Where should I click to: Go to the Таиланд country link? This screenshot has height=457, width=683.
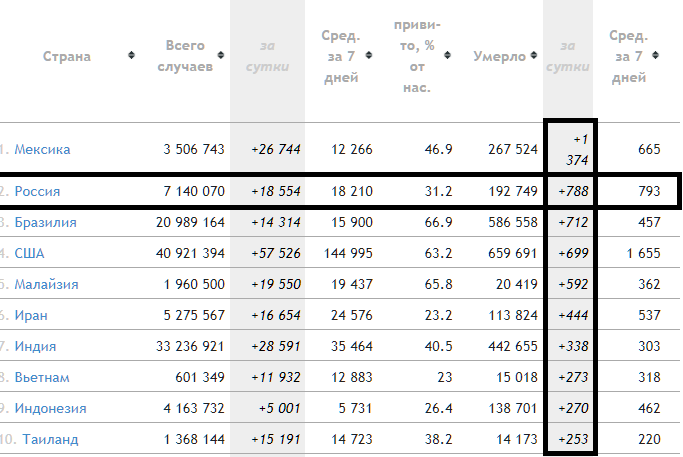click(46, 439)
